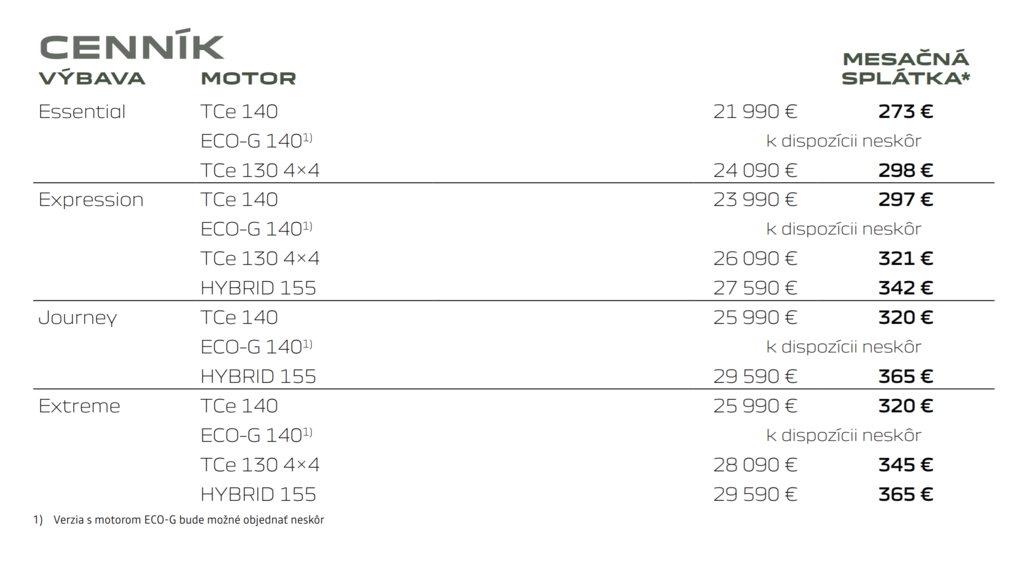Click the 28 090 € price

pyautogui.click(x=755, y=465)
